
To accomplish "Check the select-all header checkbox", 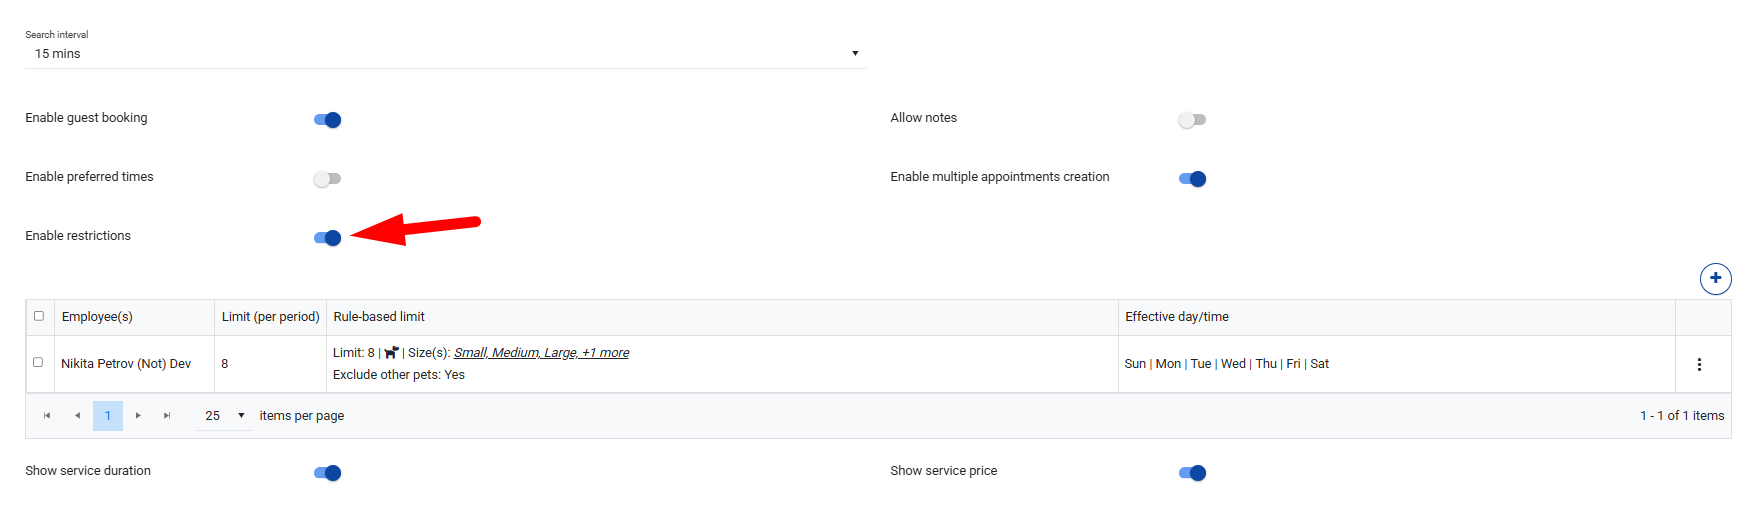I will [39, 316].
